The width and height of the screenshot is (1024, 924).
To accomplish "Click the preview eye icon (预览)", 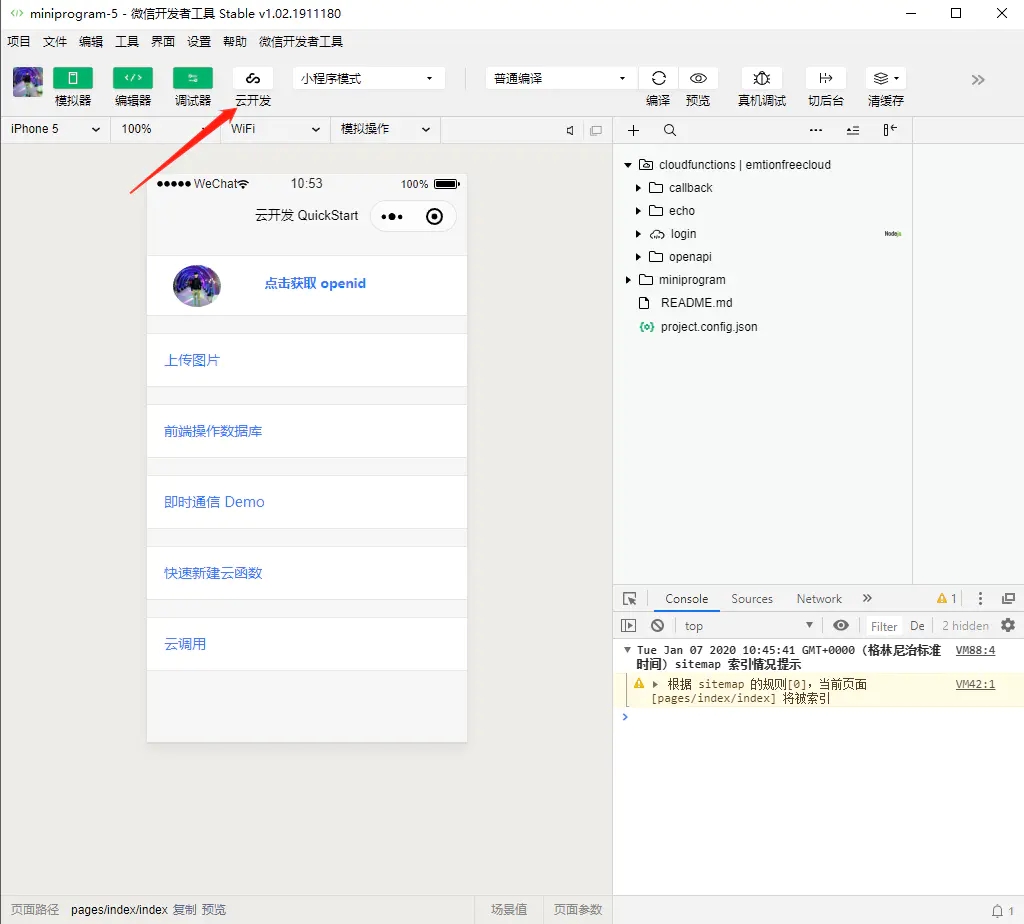I will pyautogui.click(x=698, y=78).
